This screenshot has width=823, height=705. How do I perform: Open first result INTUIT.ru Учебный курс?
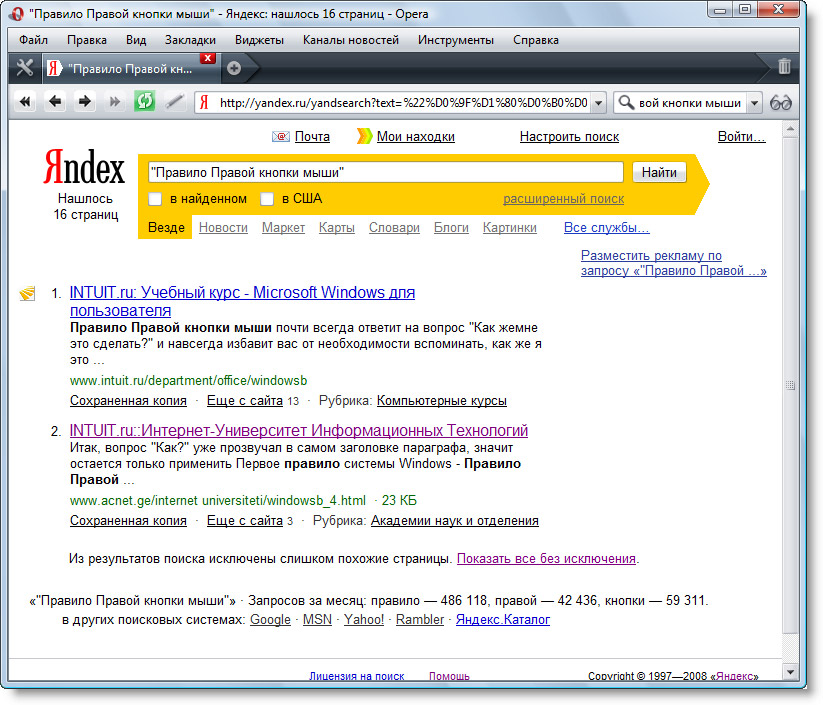tap(242, 301)
